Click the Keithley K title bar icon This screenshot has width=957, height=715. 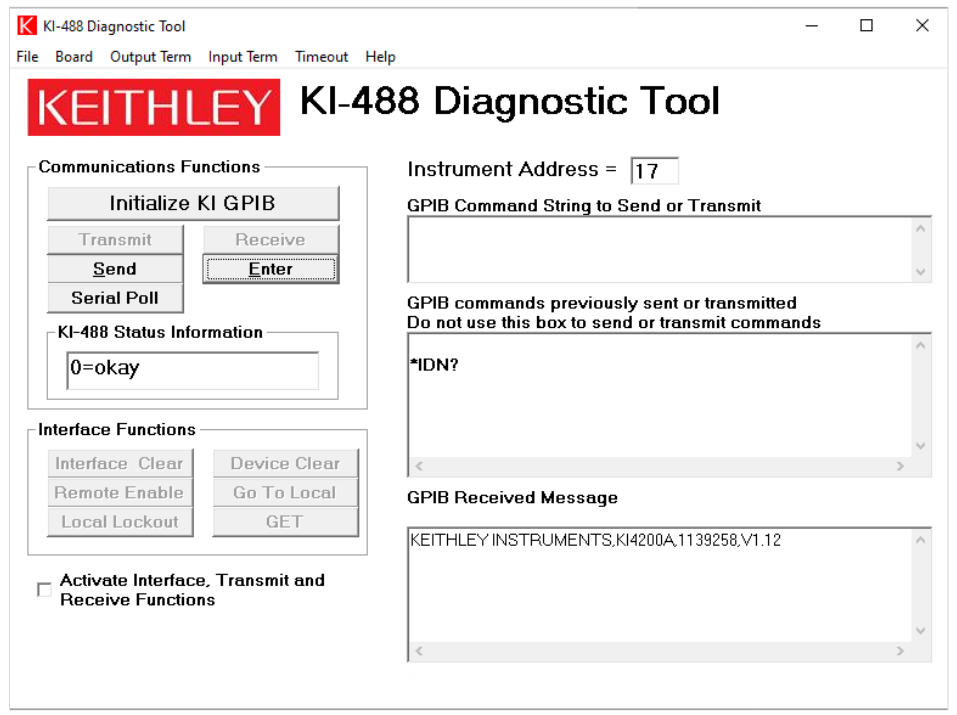(27, 26)
